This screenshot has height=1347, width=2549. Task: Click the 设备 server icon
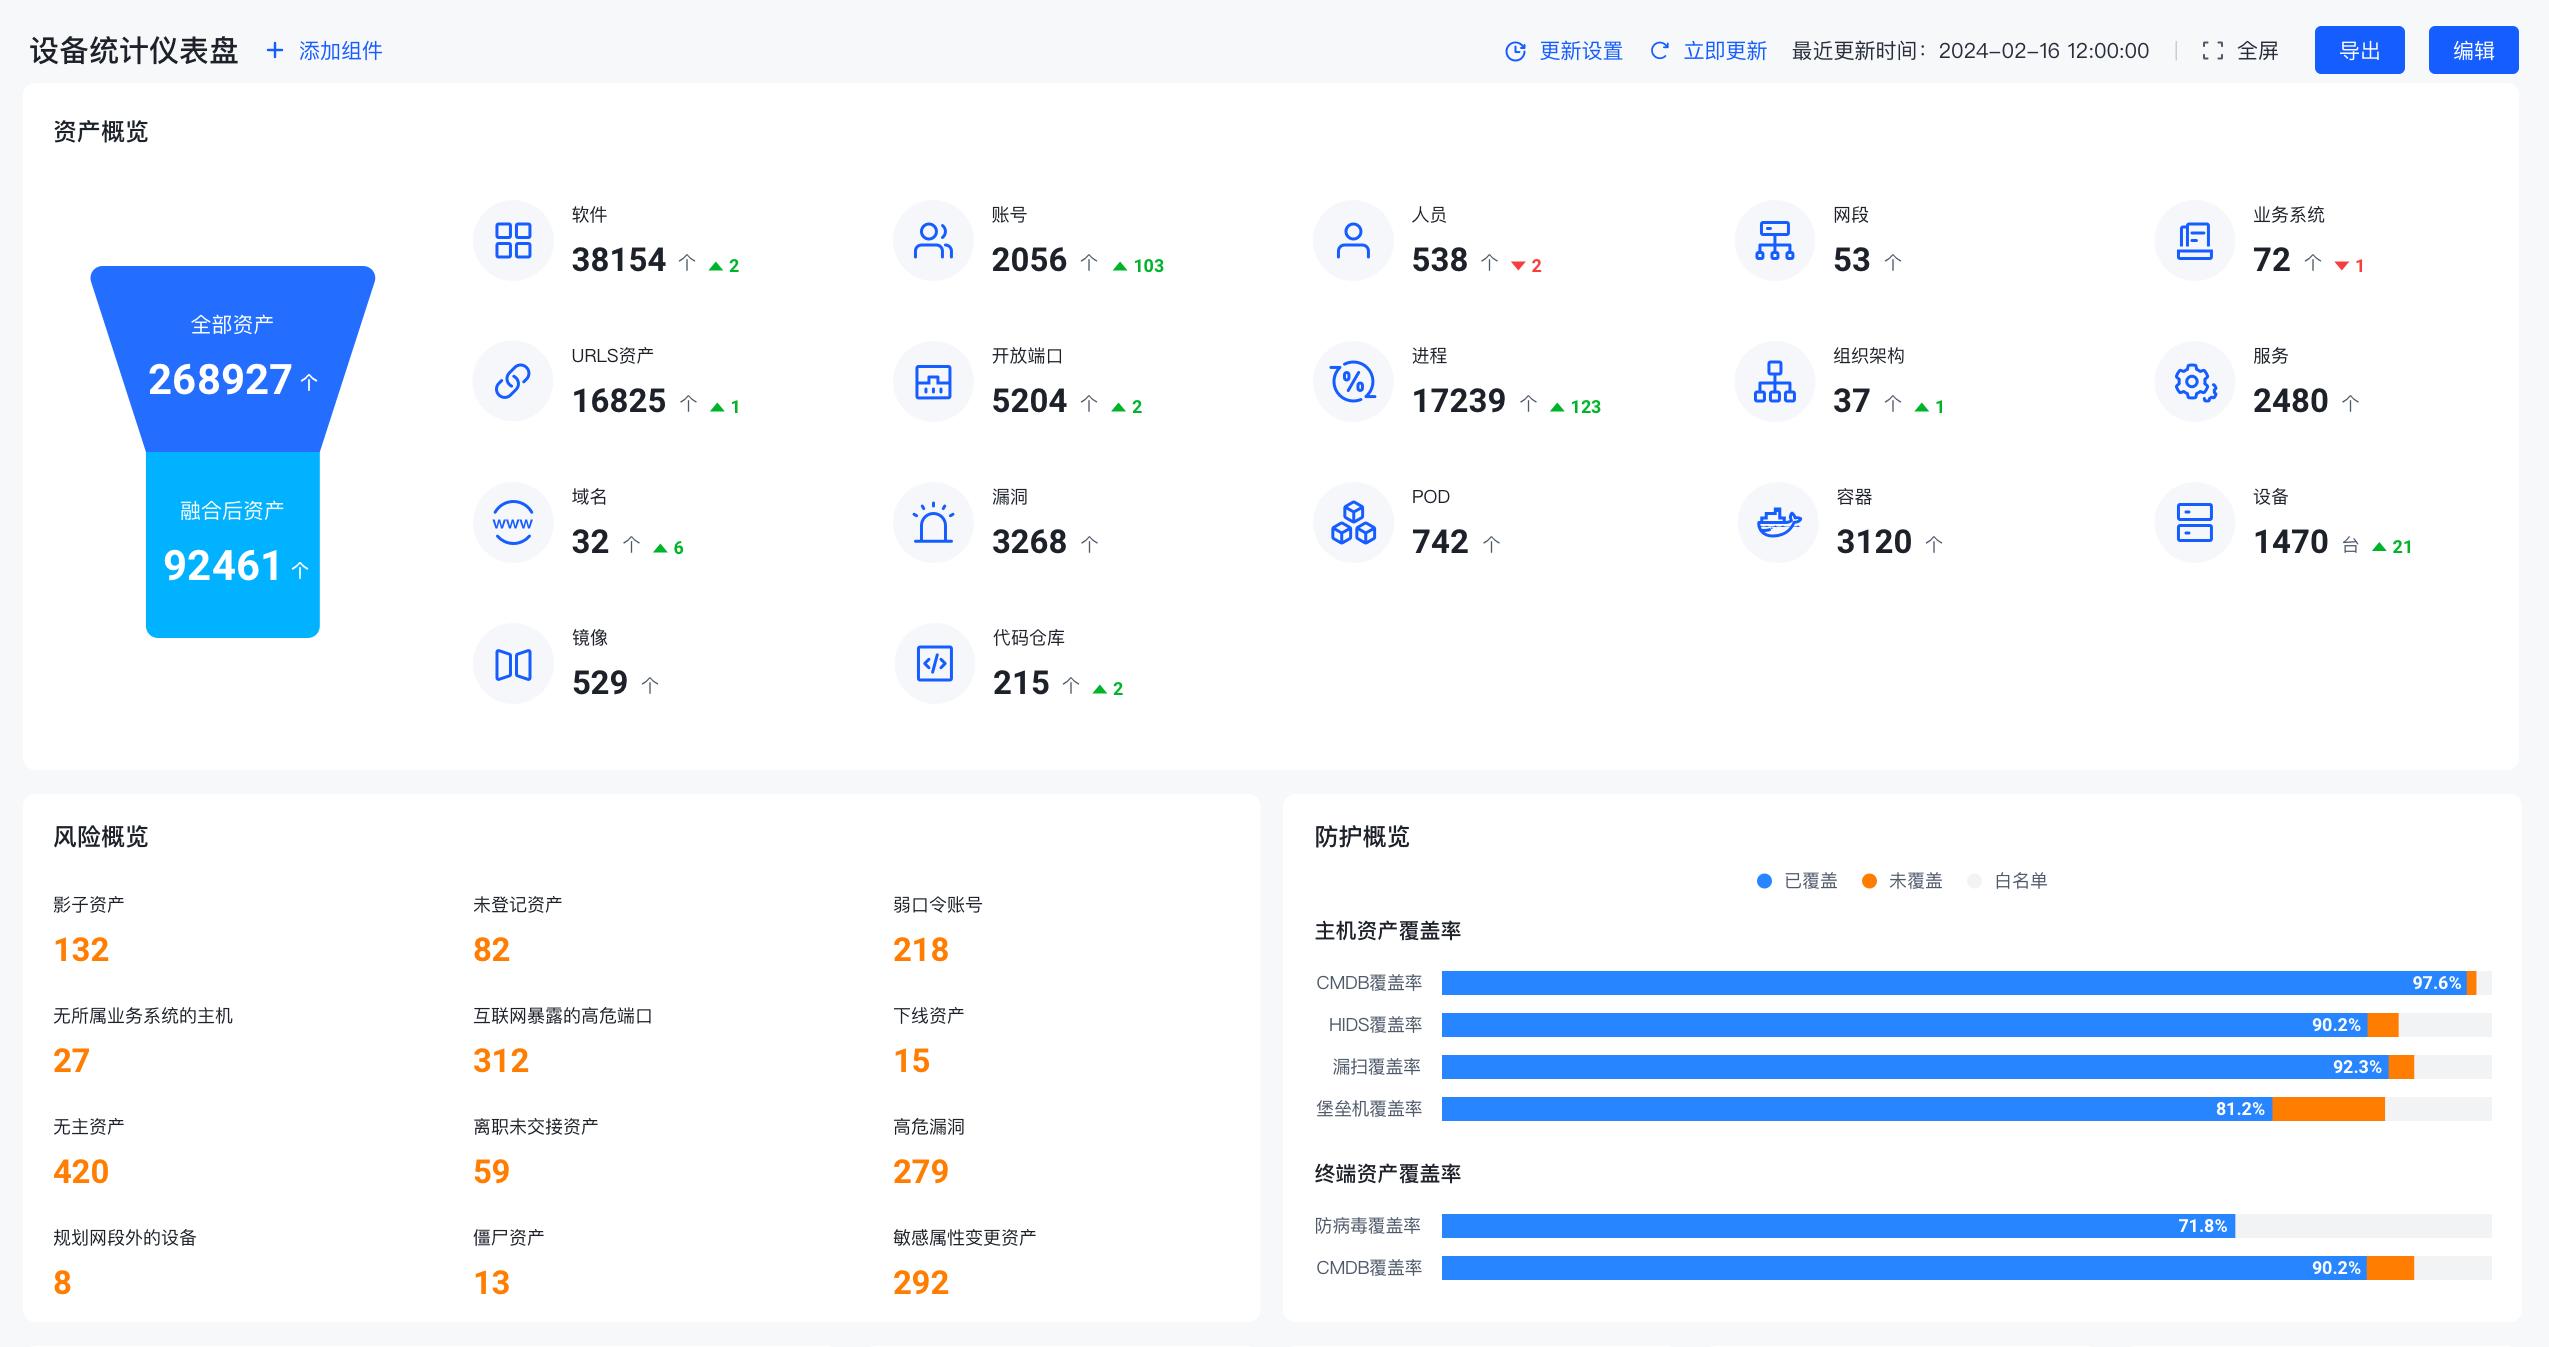pos(2195,523)
